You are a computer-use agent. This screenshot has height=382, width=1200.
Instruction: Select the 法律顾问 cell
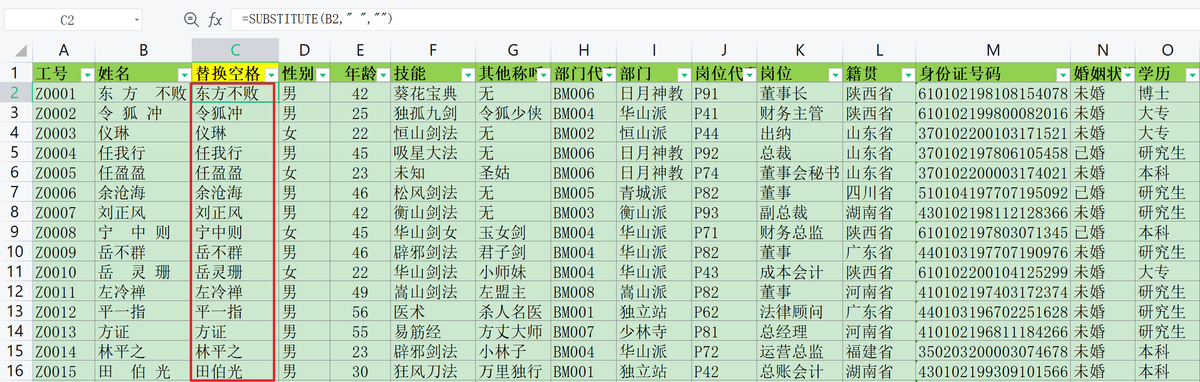tap(799, 311)
